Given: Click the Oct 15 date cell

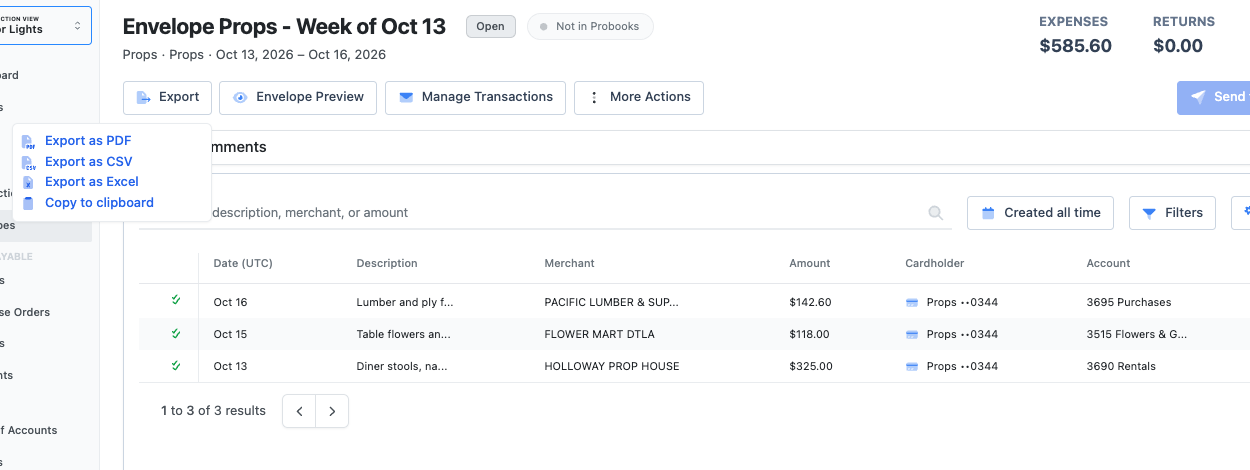Looking at the screenshot, I should coord(230,334).
